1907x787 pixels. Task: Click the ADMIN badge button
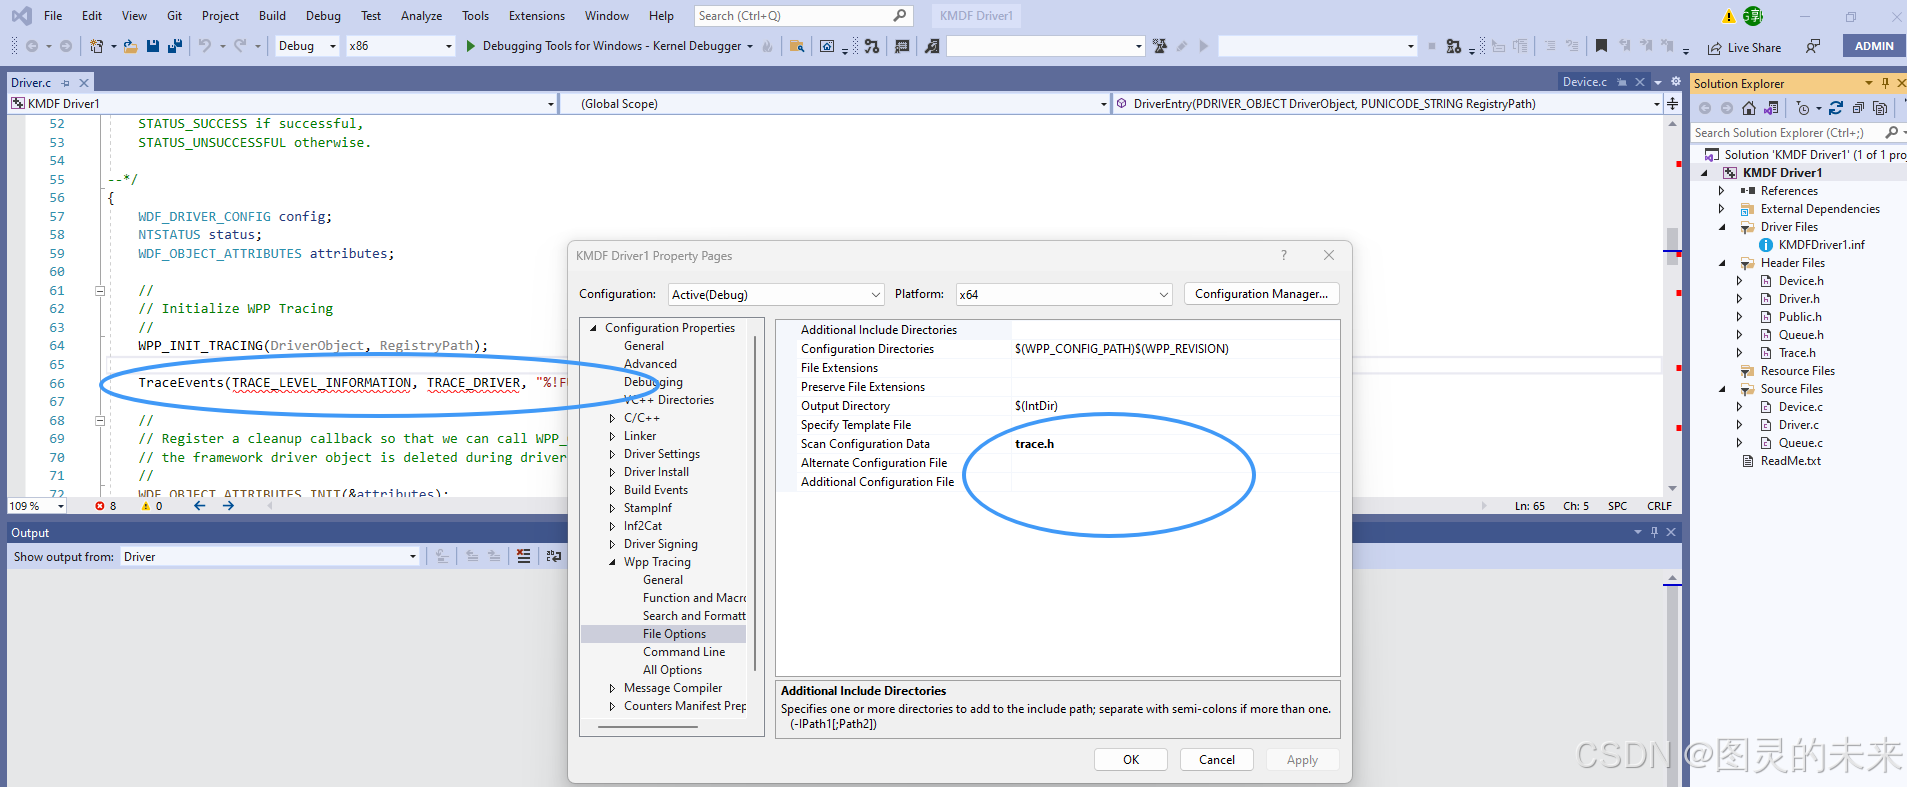(x=1874, y=46)
